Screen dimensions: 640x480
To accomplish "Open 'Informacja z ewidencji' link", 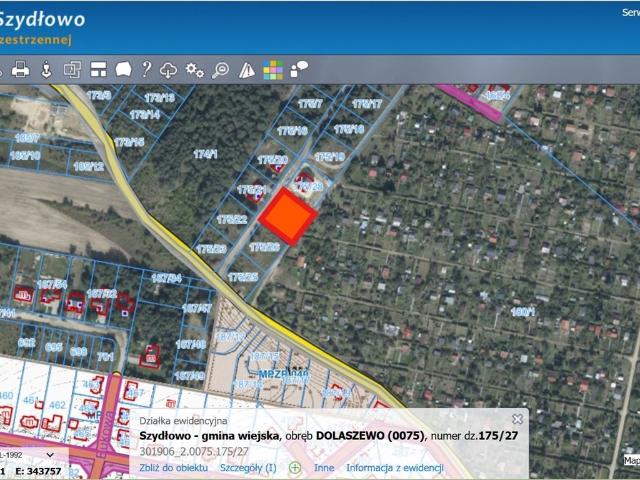I will point(394,467).
